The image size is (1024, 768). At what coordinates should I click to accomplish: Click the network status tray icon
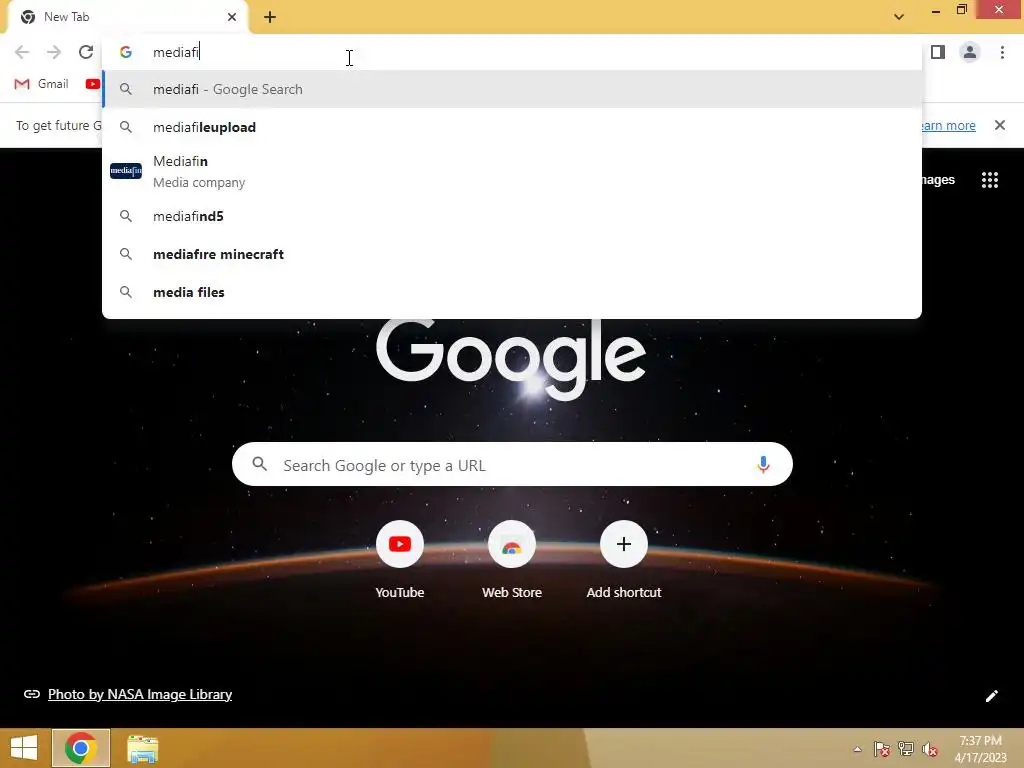[x=906, y=749]
